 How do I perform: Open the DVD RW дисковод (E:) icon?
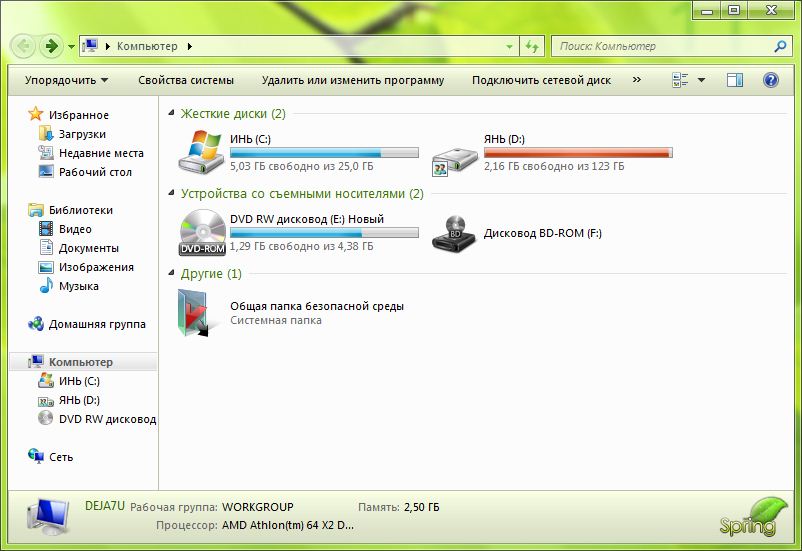click(202, 232)
